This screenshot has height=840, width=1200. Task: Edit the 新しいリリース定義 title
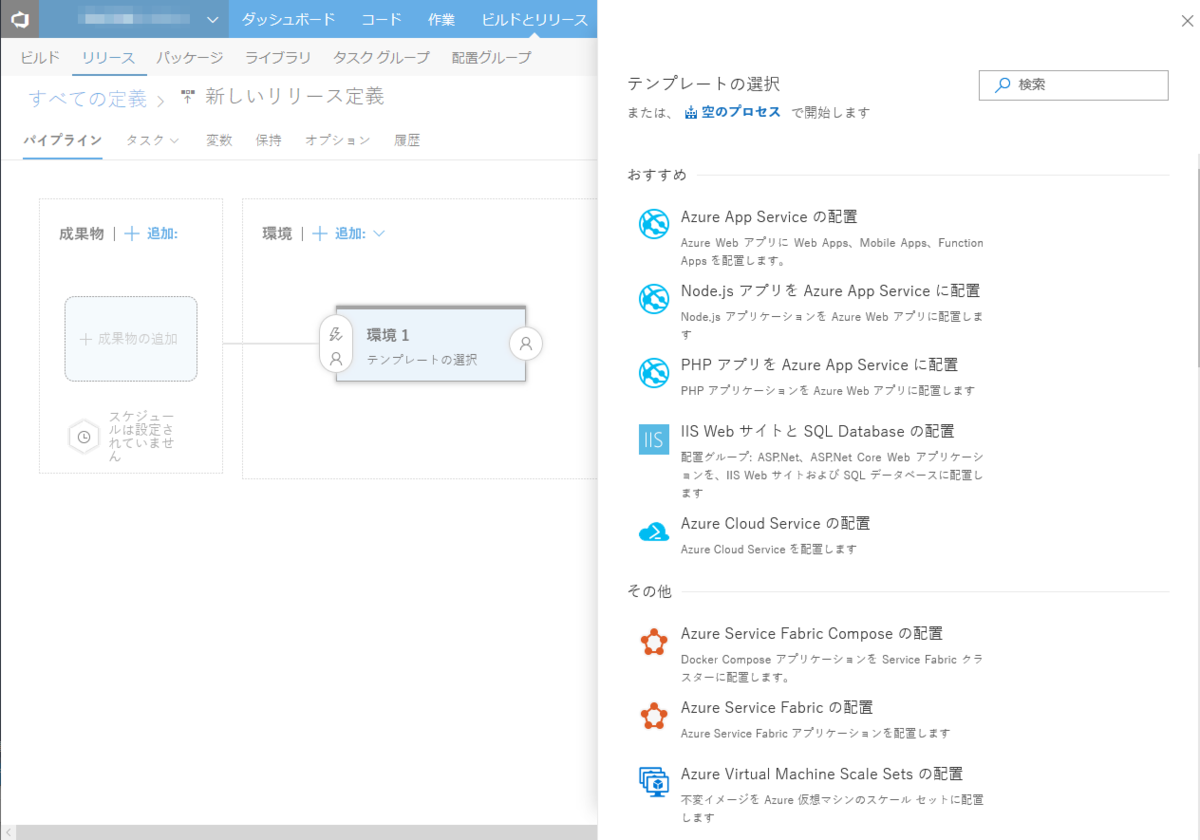[294, 97]
